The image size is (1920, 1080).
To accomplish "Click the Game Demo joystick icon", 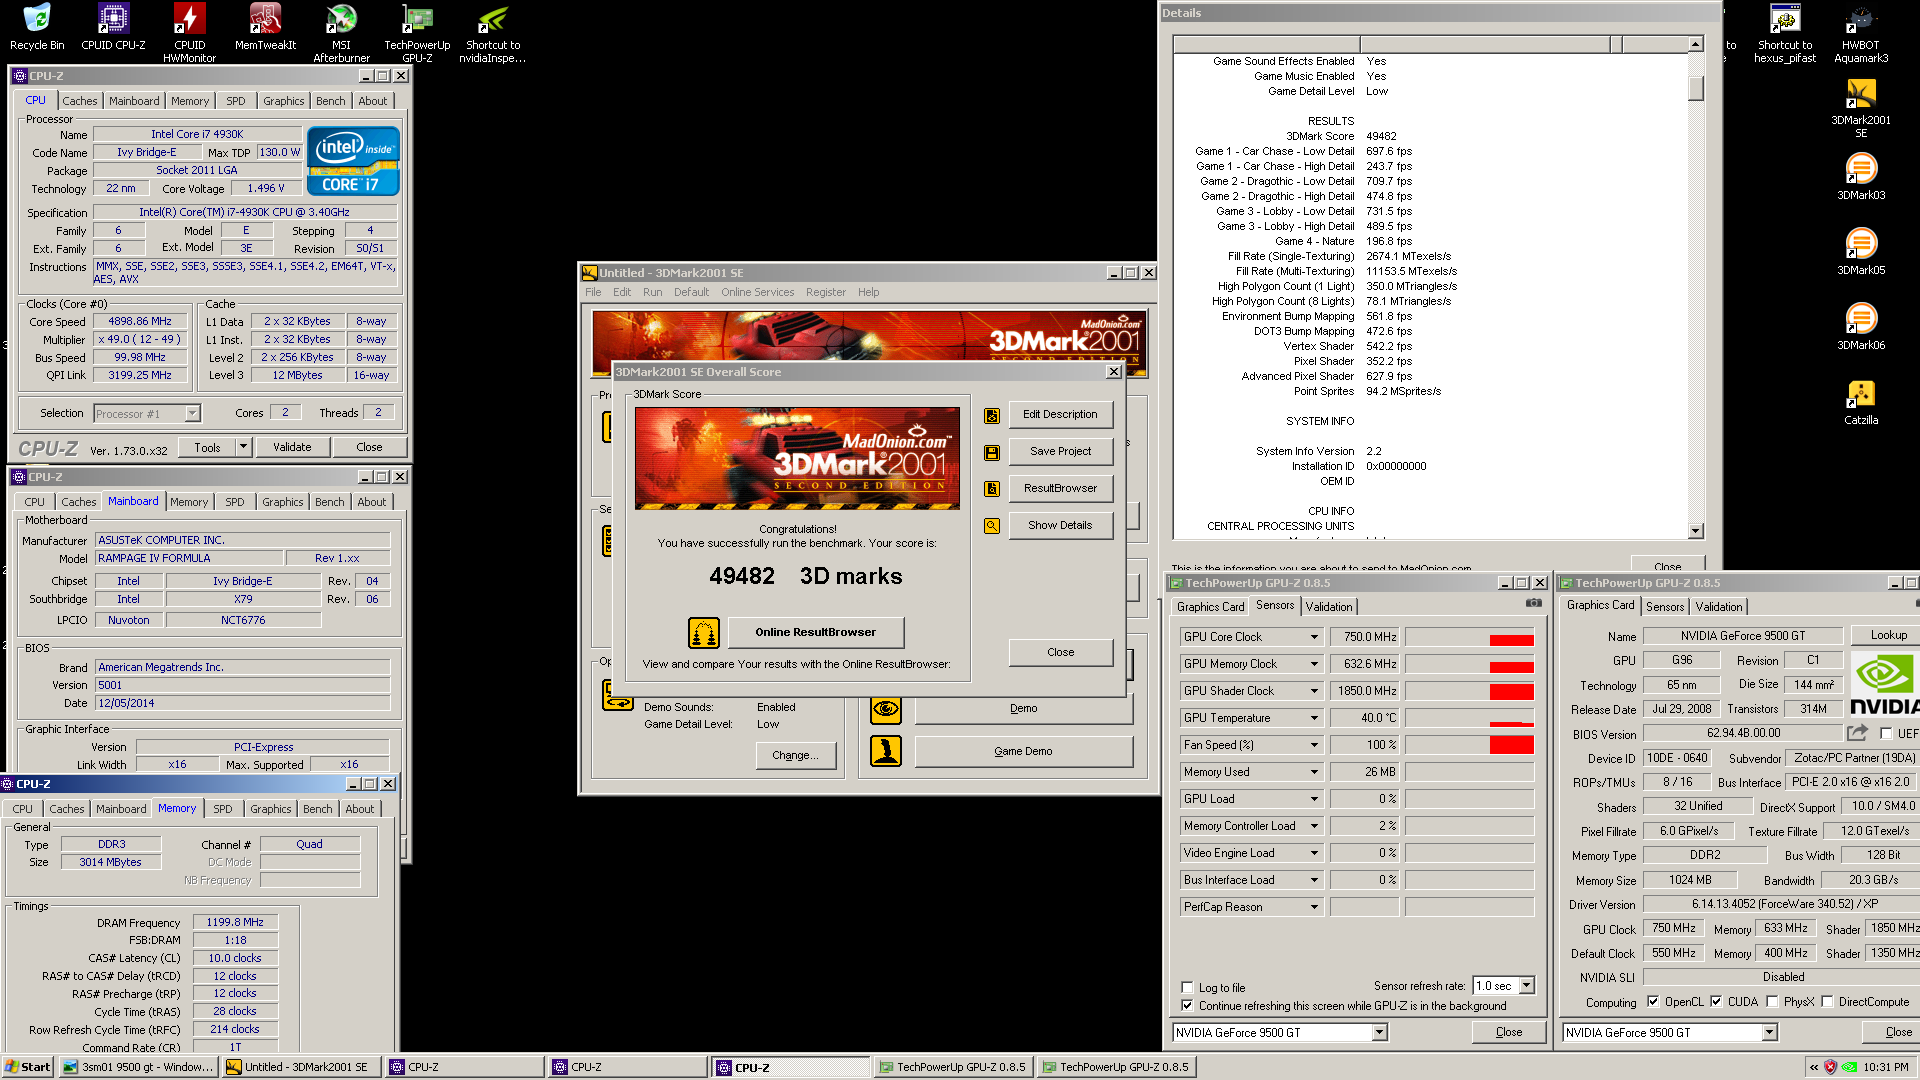I will point(886,751).
